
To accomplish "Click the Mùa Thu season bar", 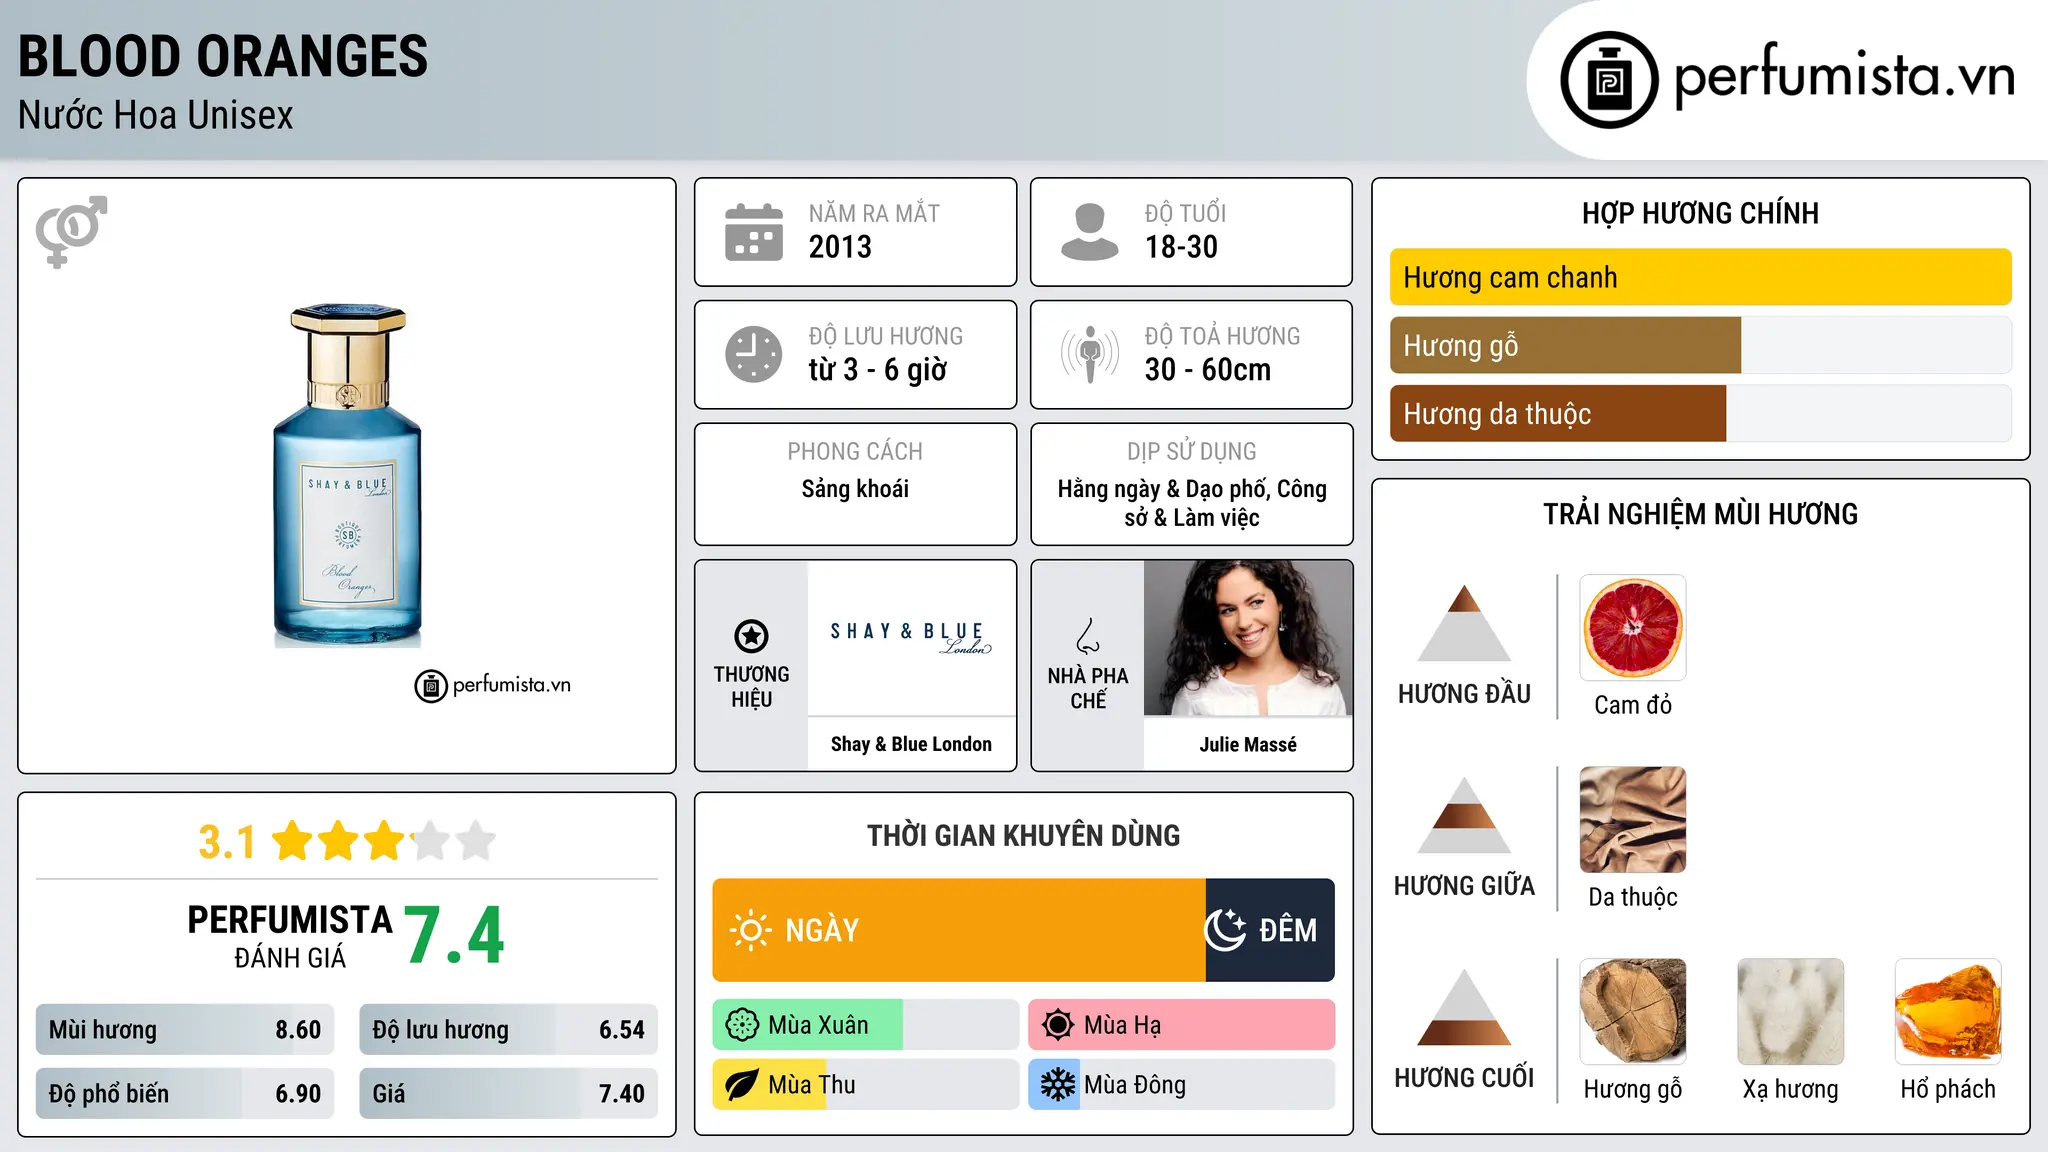I will click(865, 1085).
